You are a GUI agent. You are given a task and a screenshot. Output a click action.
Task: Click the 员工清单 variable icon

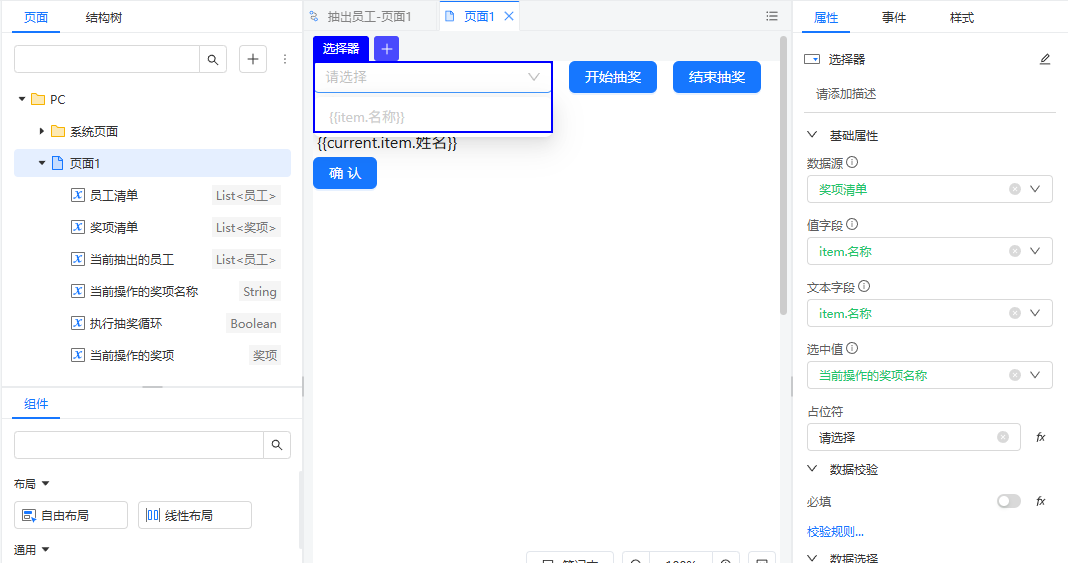(x=78, y=195)
